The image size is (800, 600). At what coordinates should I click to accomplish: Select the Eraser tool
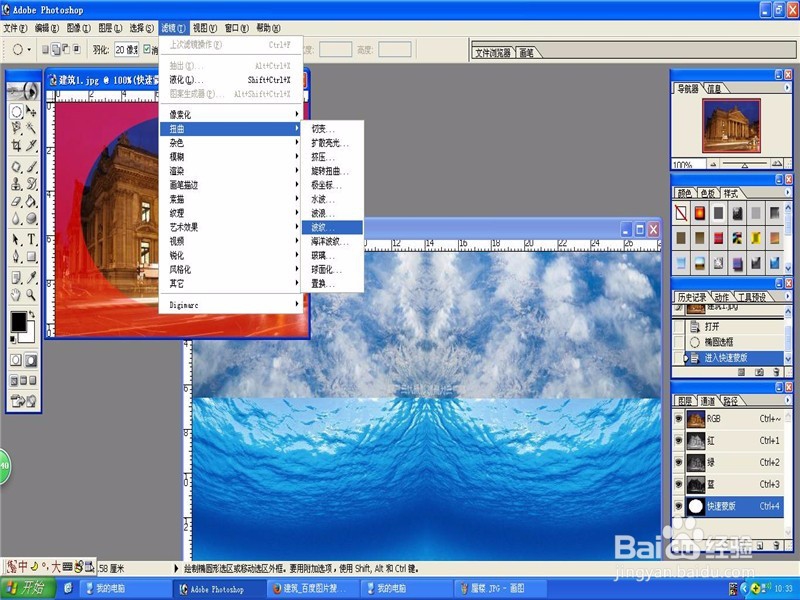[x=16, y=201]
